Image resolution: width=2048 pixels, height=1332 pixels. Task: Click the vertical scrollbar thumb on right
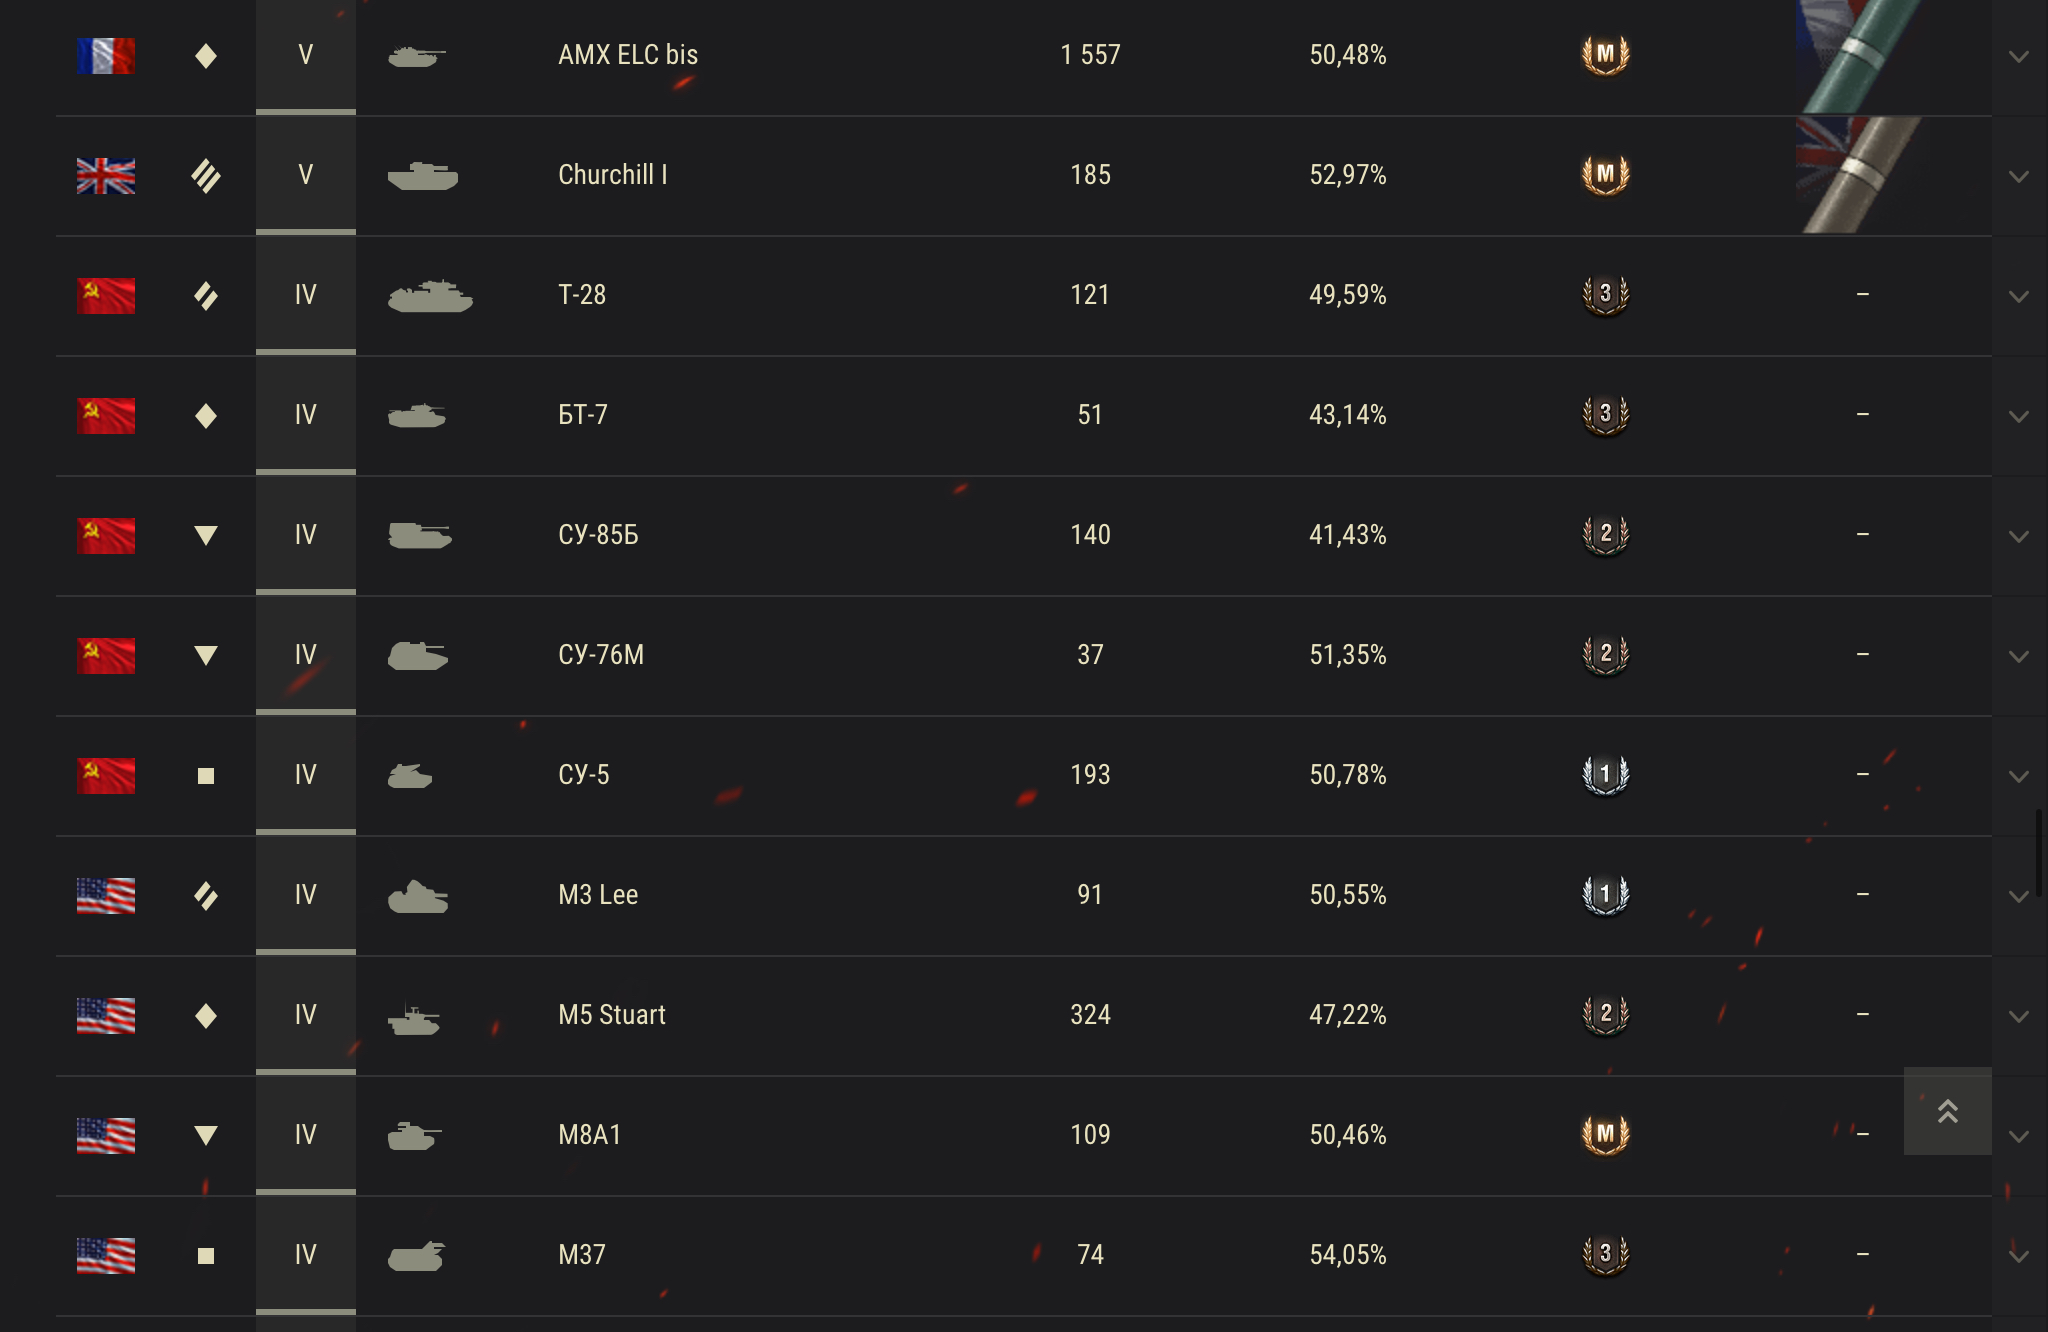coord(2040,853)
